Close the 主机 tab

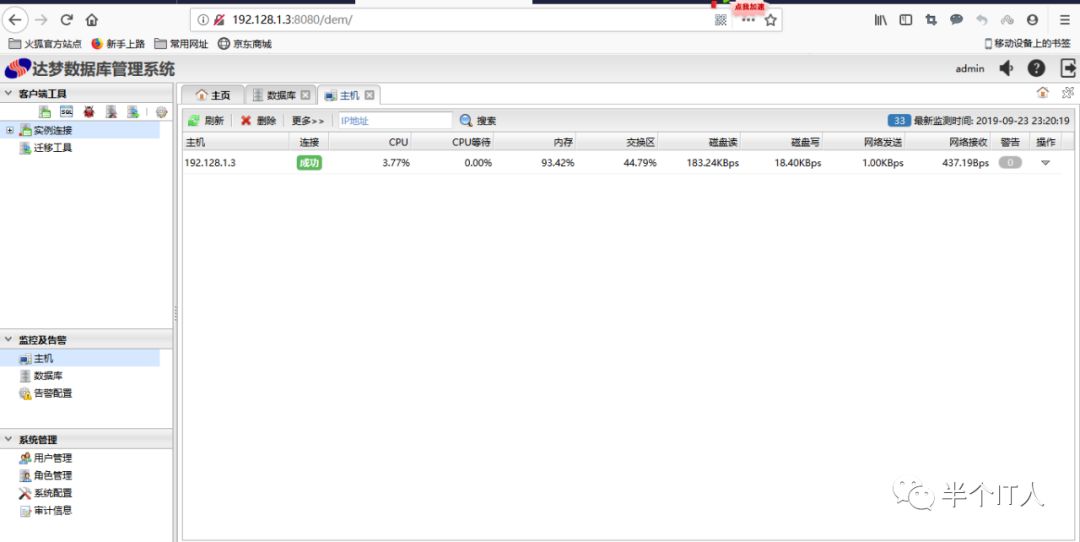click(x=370, y=95)
